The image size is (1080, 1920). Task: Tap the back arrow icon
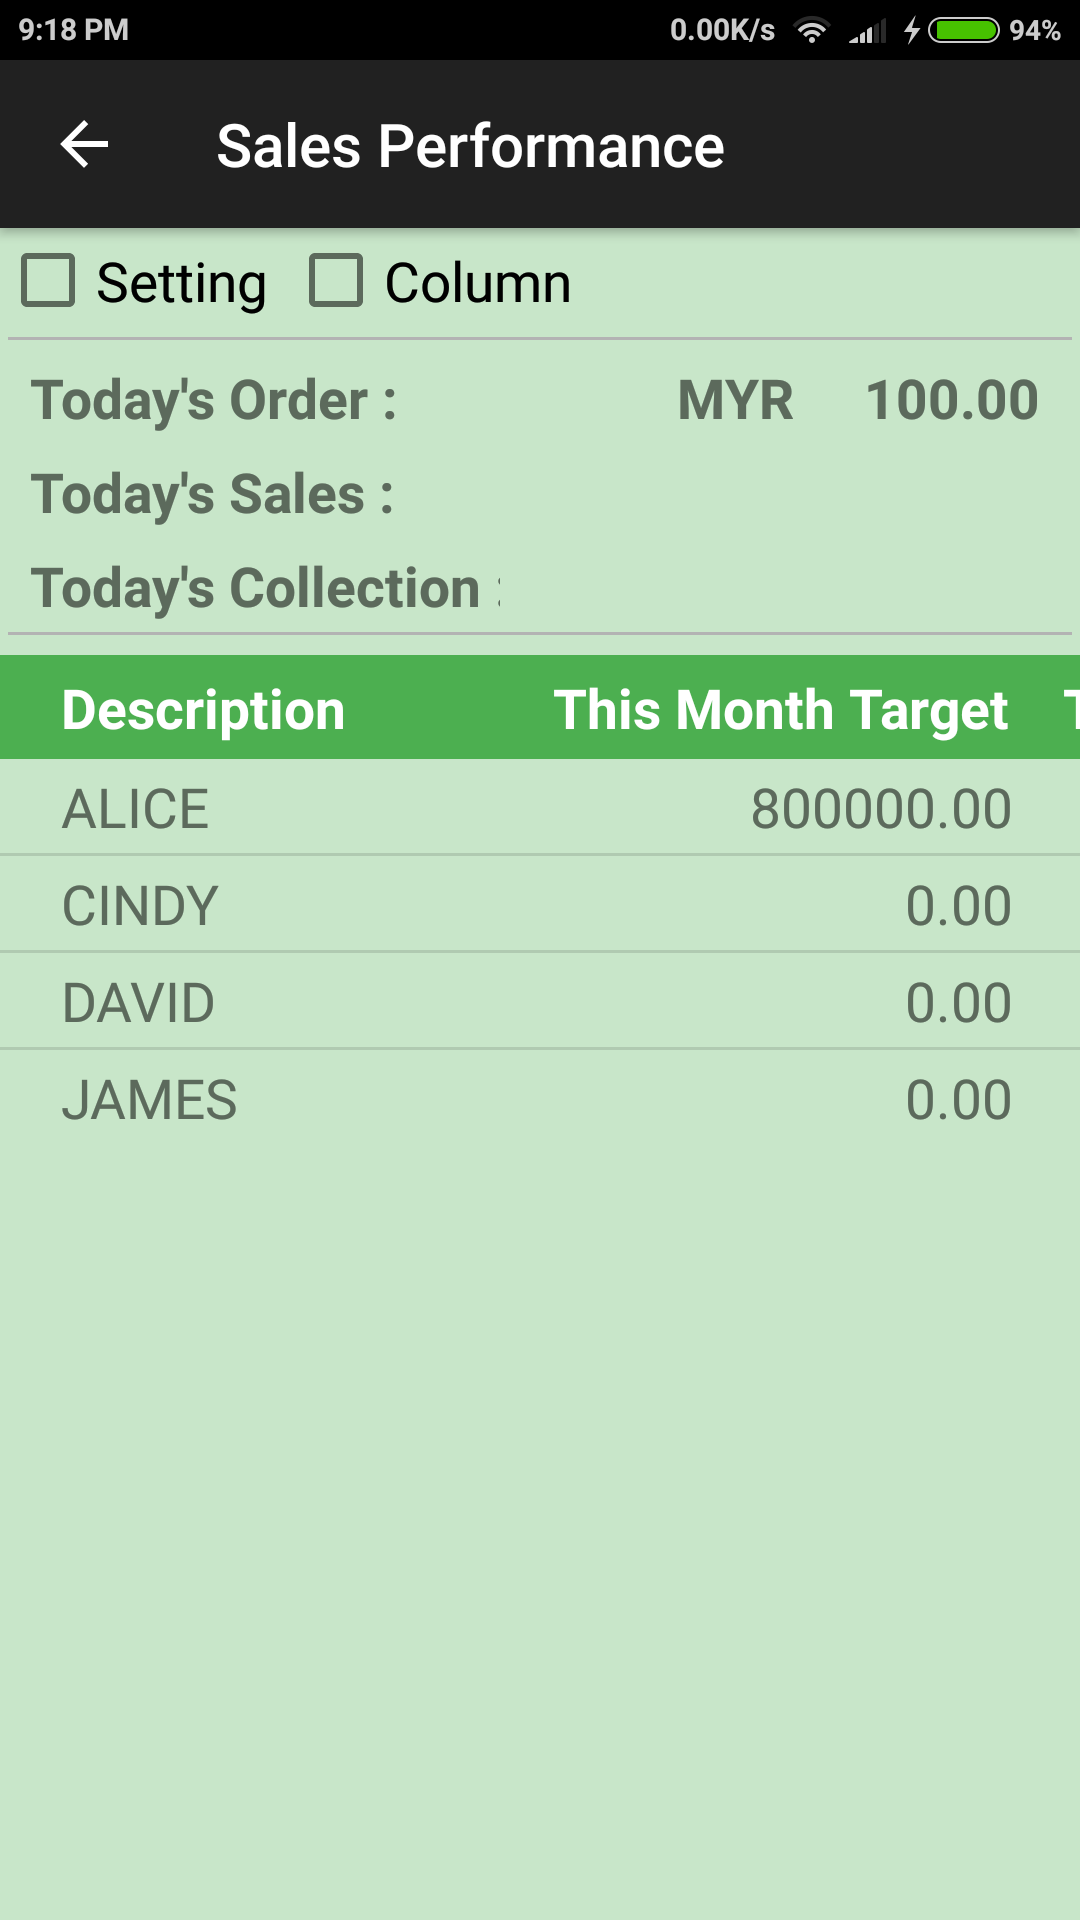click(x=85, y=145)
